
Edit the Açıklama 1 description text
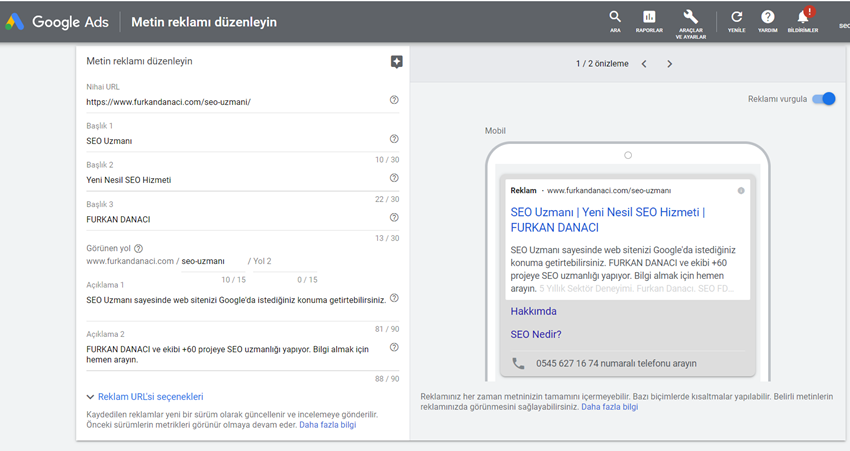(x=236, y=300)
